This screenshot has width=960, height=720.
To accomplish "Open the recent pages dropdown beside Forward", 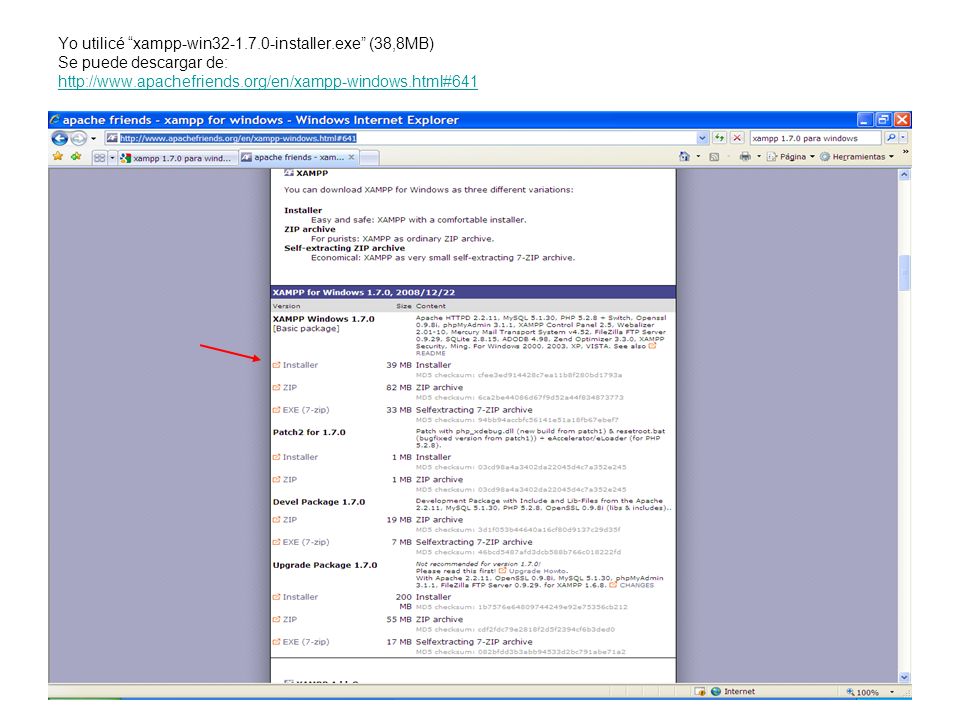I will [x=94, y=139].
